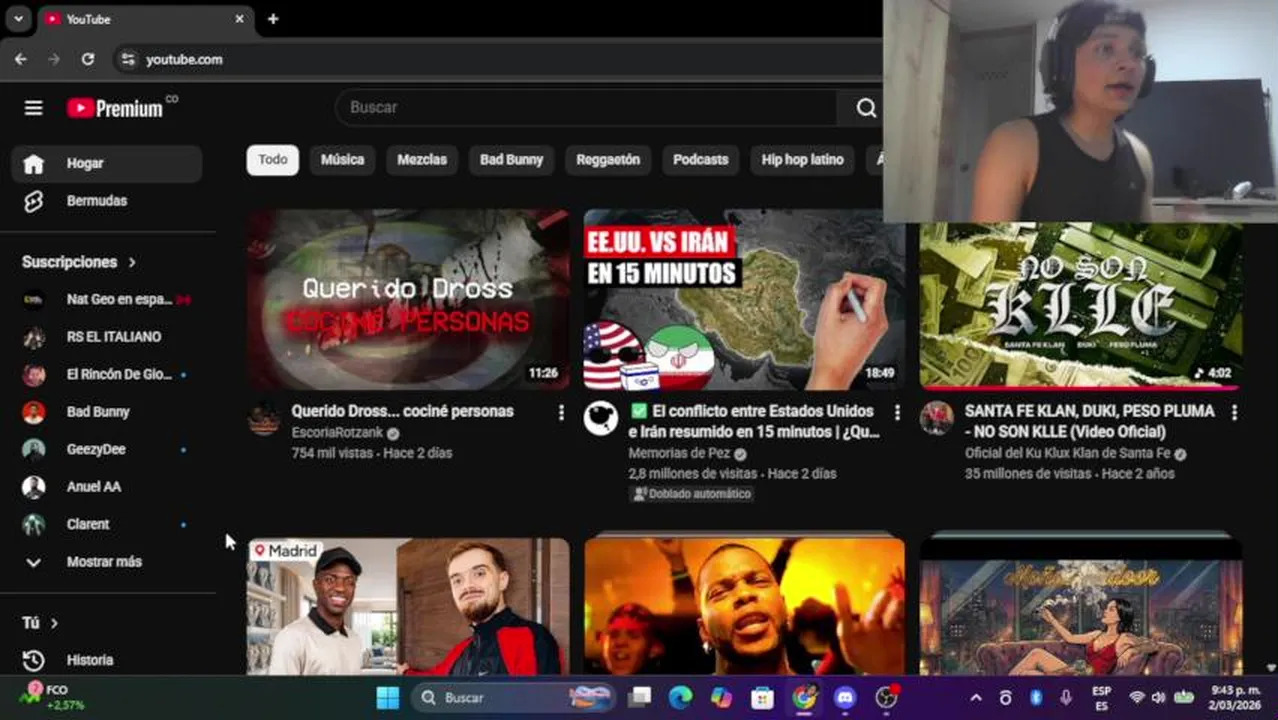
Task: Open Task View on the taskbar
Action: pos(640,698)
